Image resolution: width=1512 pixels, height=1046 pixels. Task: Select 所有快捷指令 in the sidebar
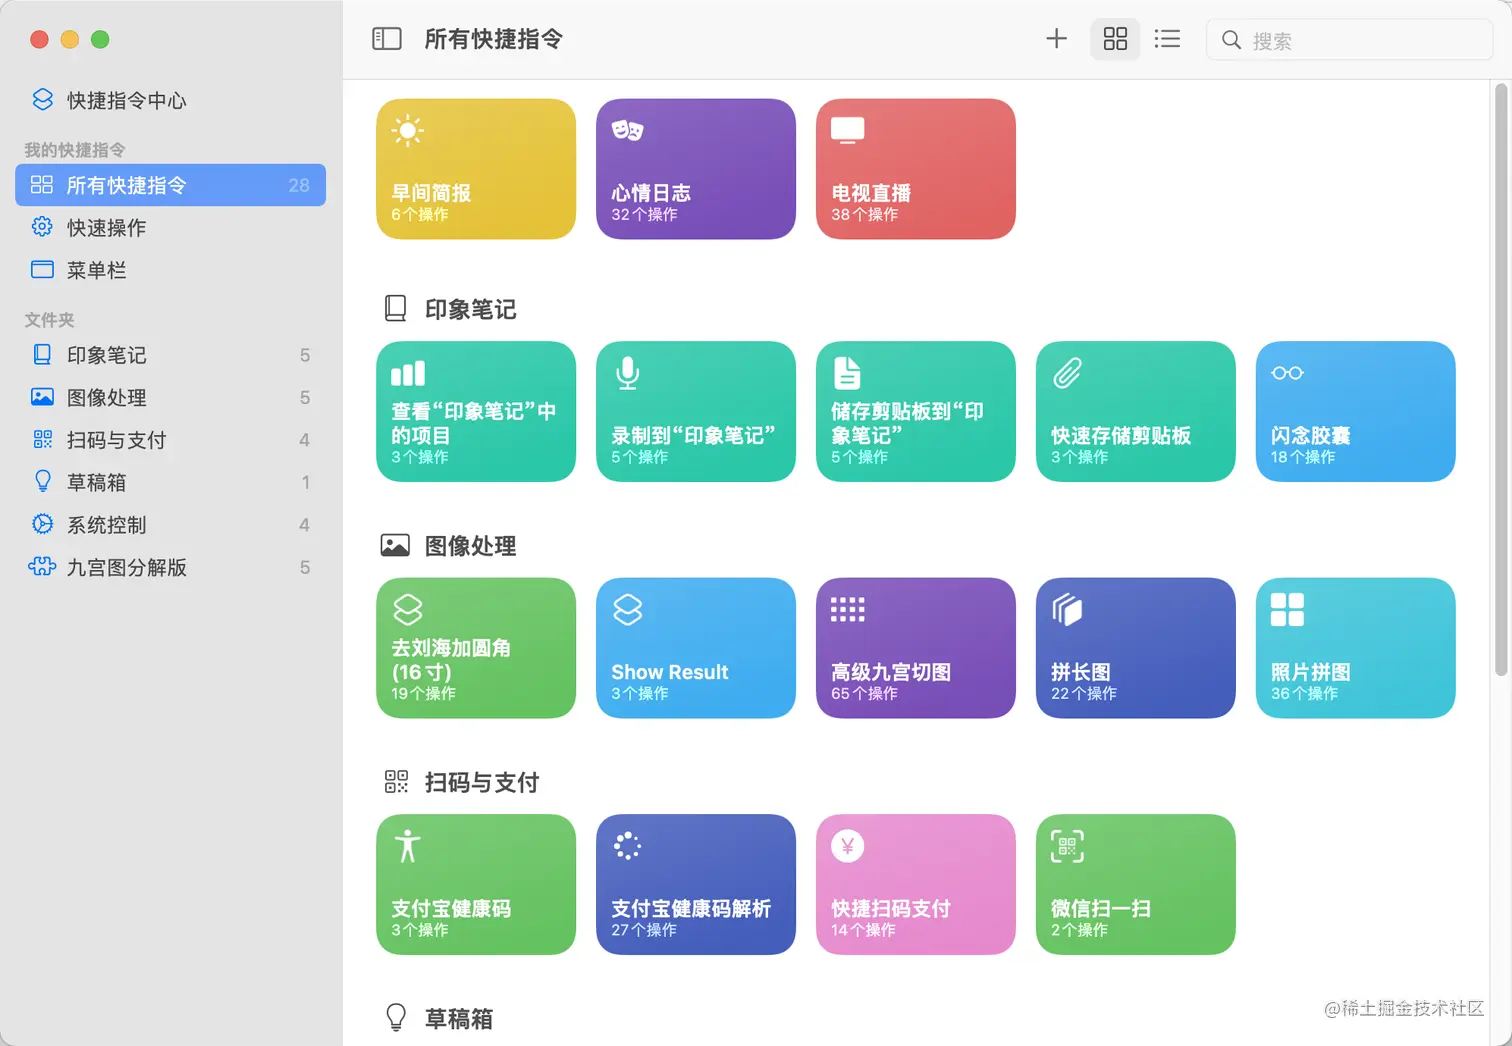(171, 185)
